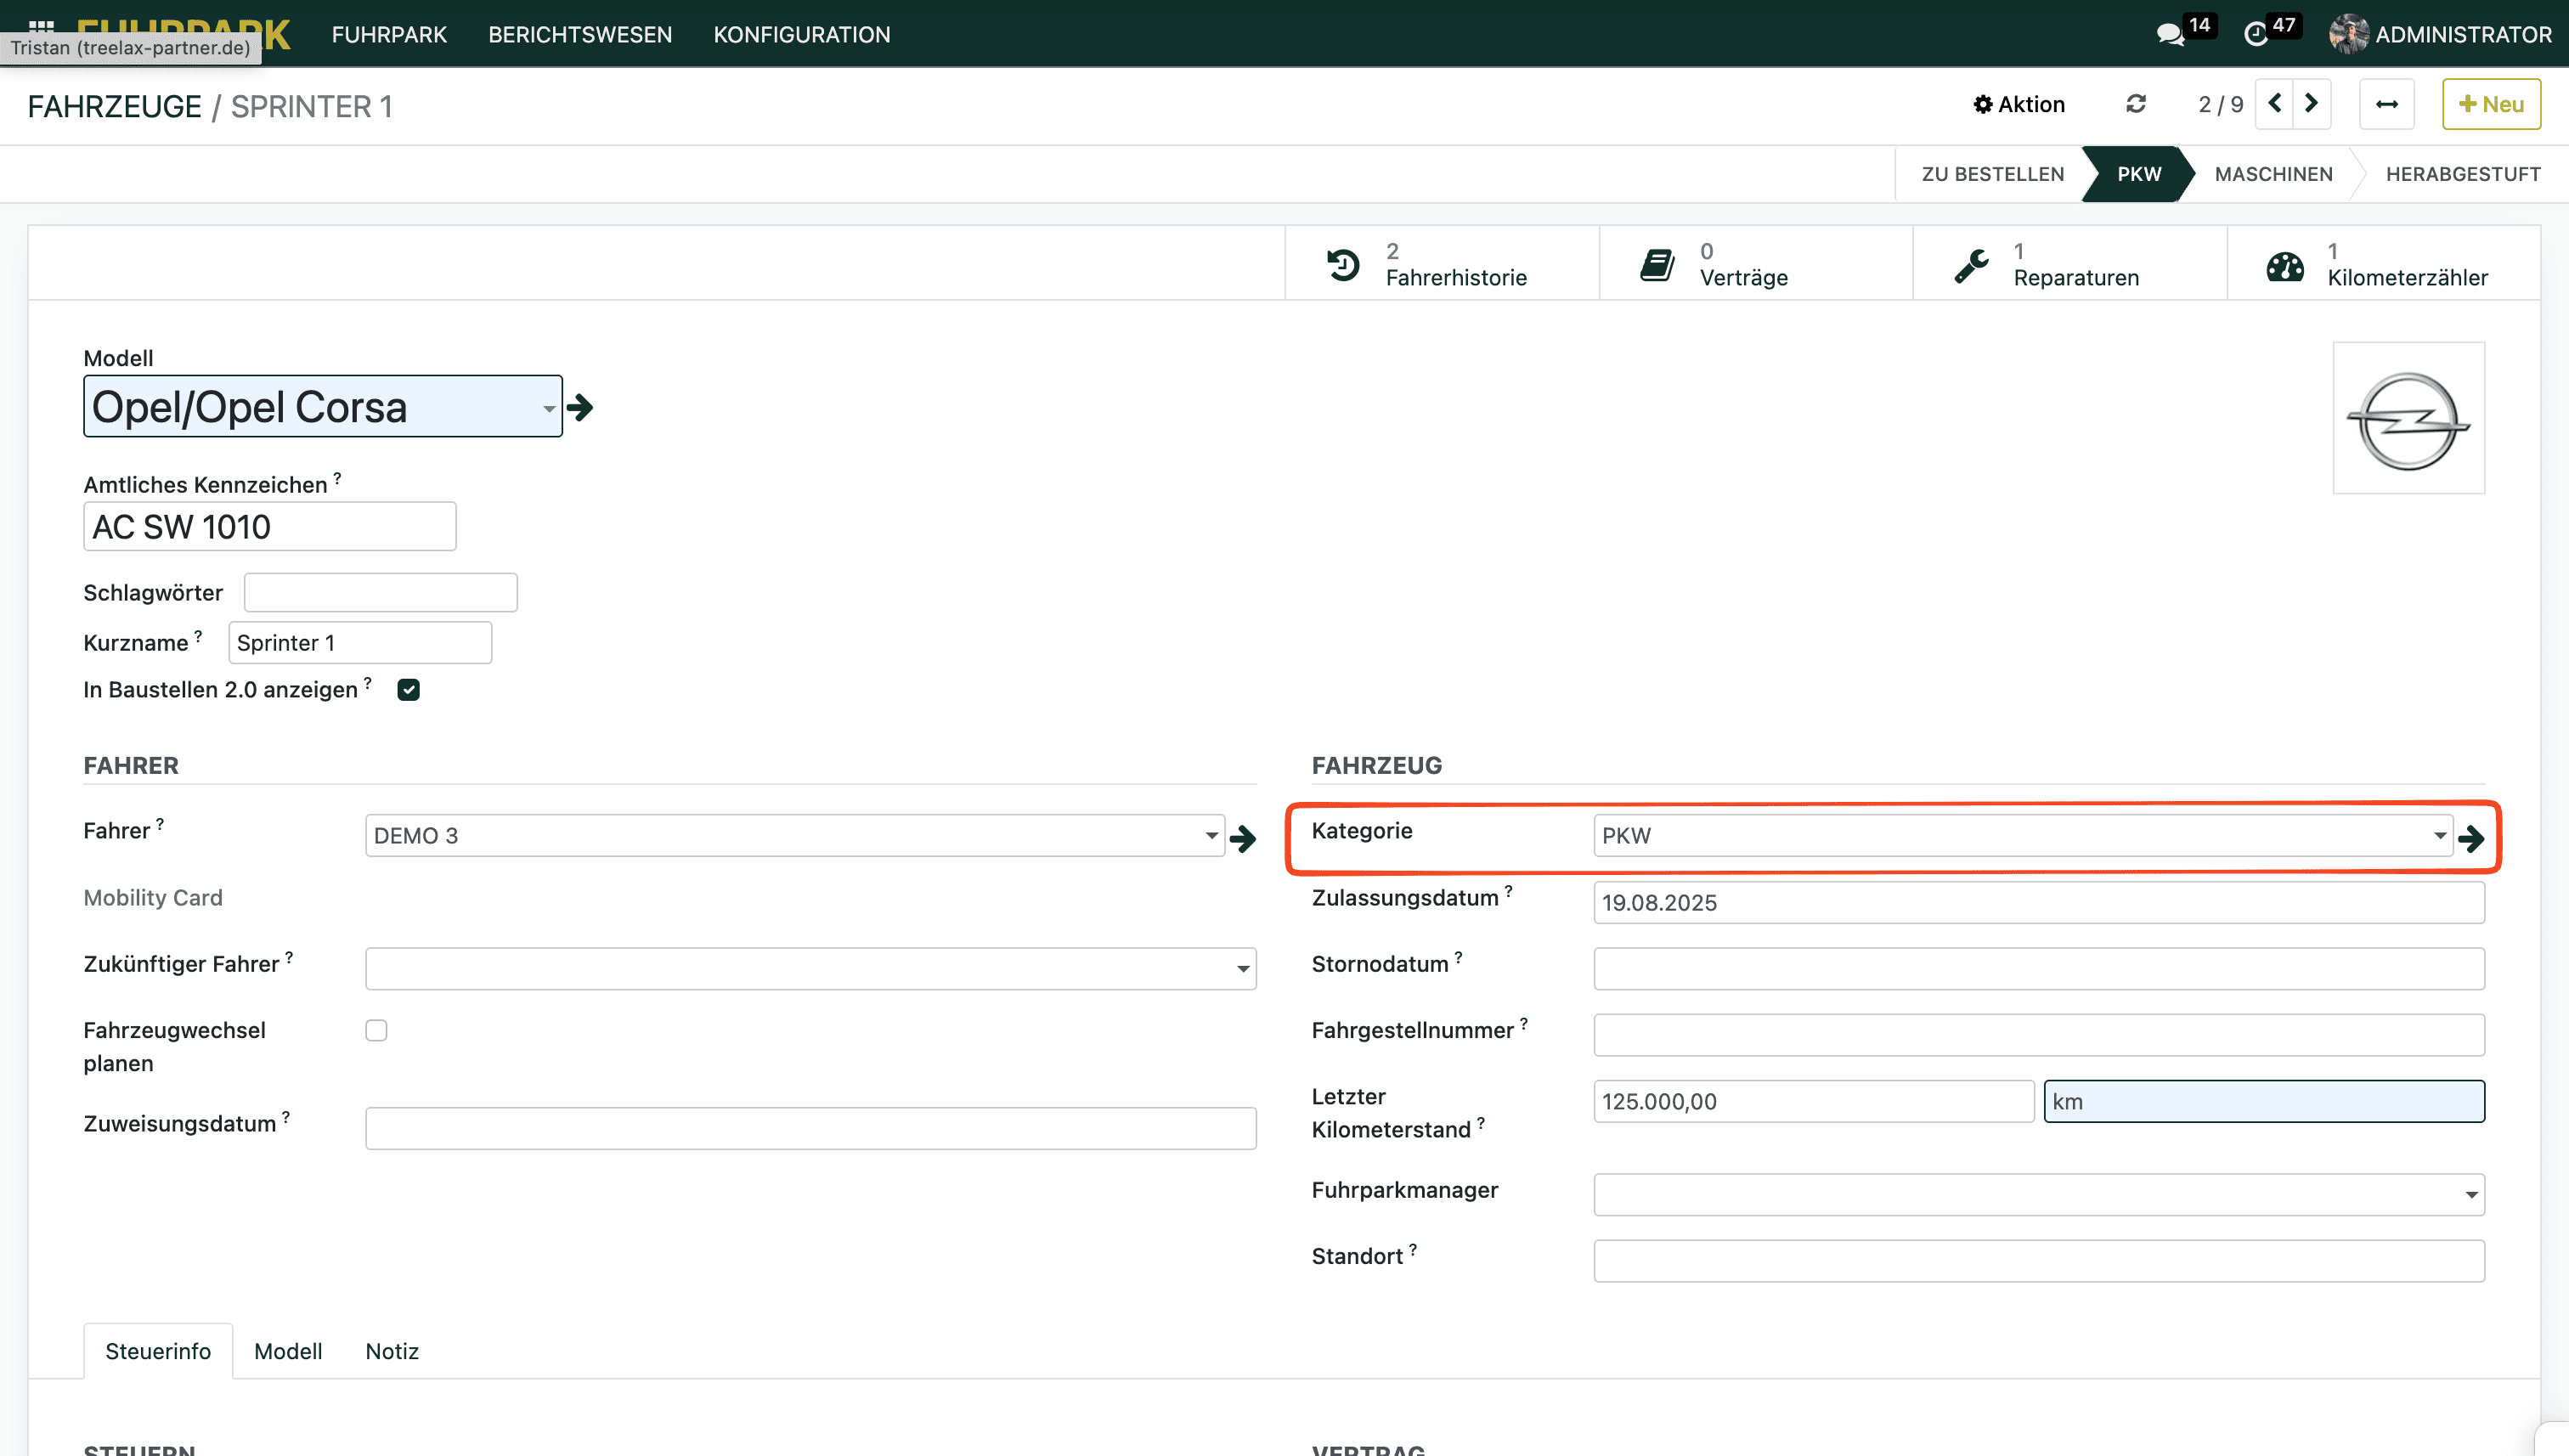This screenshot has width=2569, height=1456.
Task: Expand the Fahrer dropdown
Action: pos(1210,836)
